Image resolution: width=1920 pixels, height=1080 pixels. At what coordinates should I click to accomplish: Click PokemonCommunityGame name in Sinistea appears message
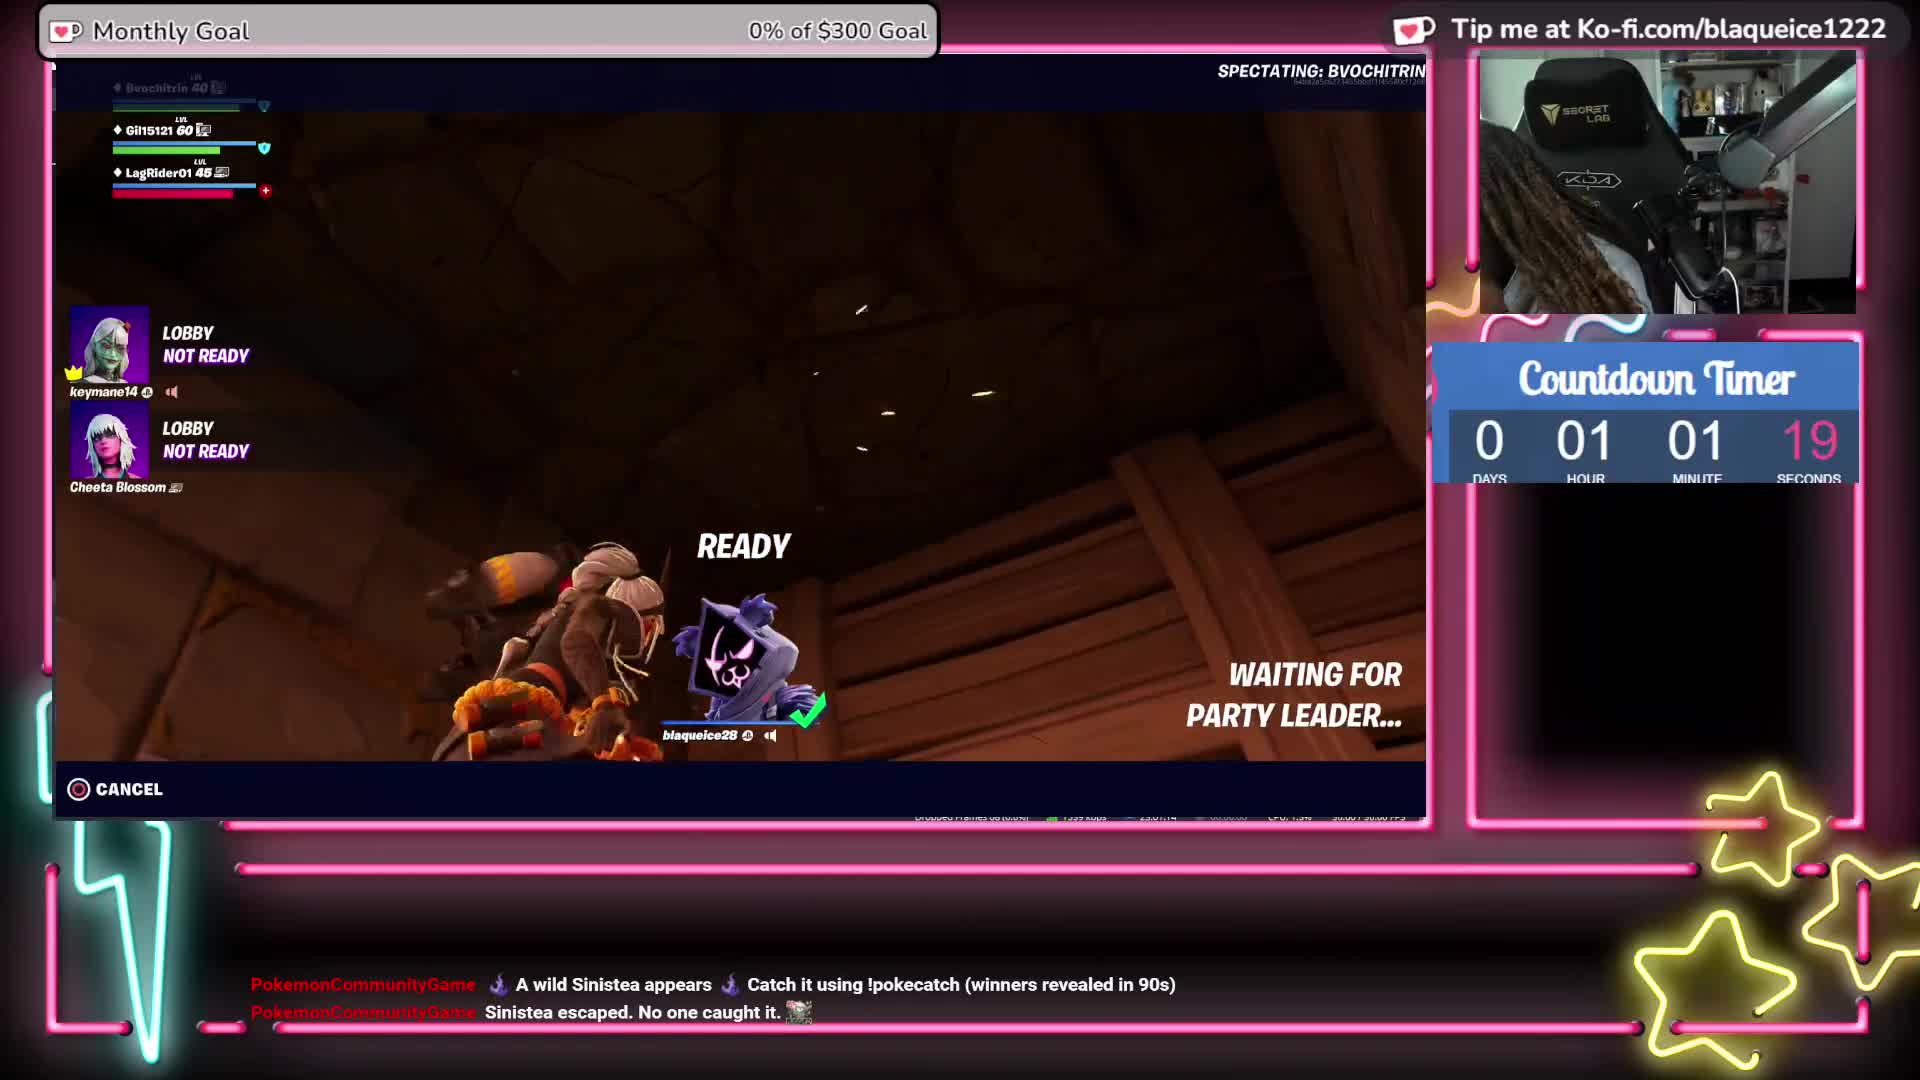click(363, 985)
